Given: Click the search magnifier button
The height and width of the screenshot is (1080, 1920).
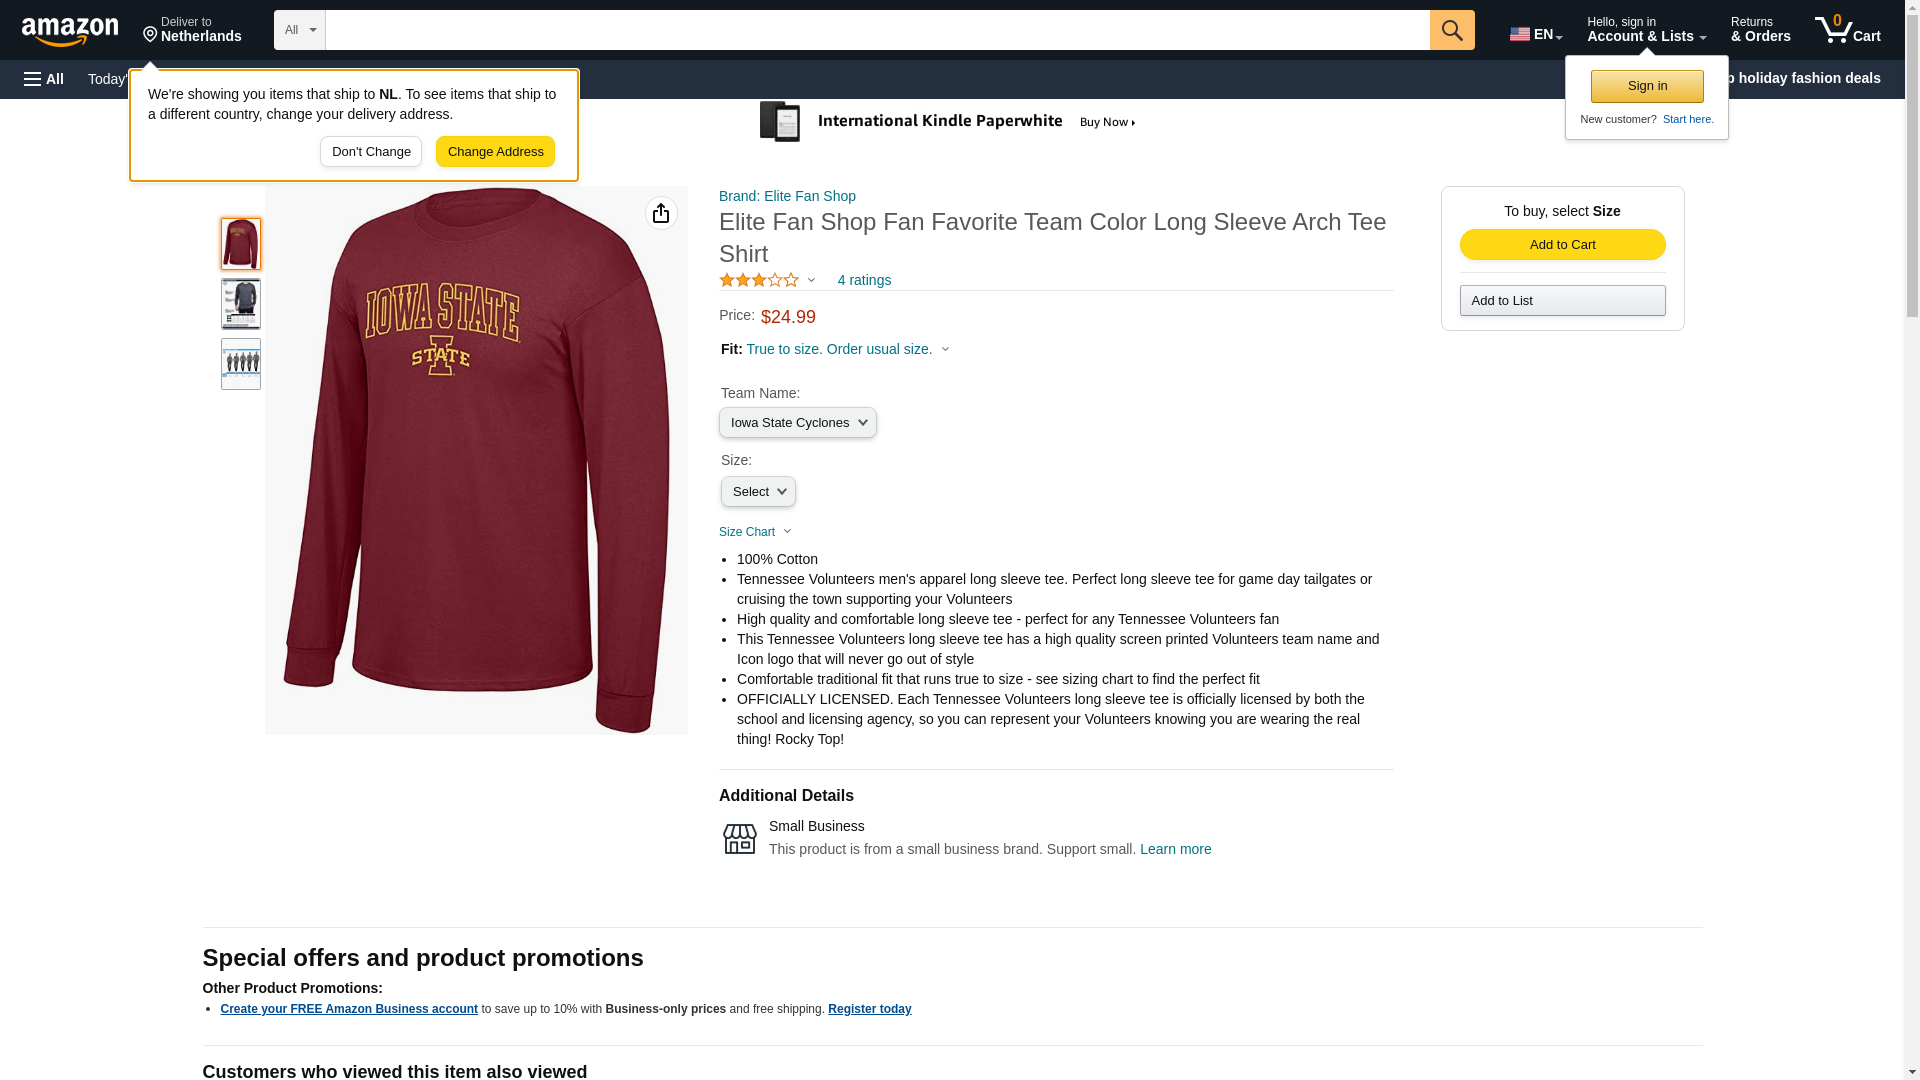Looking at the screenshot, I should pyautogui.click(x=1451, y=30).
